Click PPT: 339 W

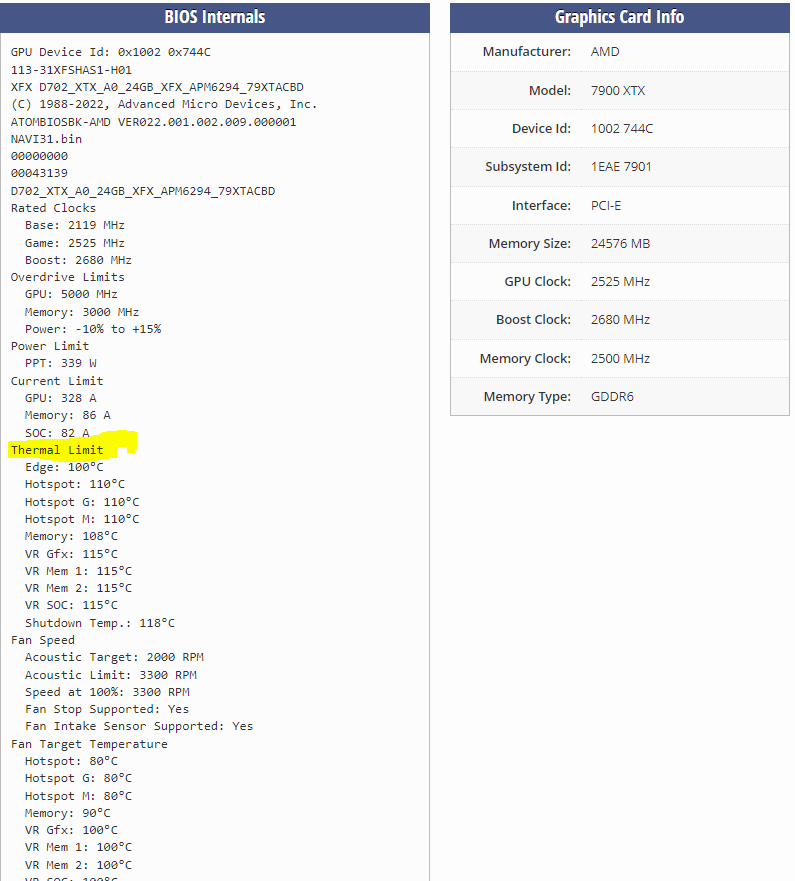coord(61,363)
